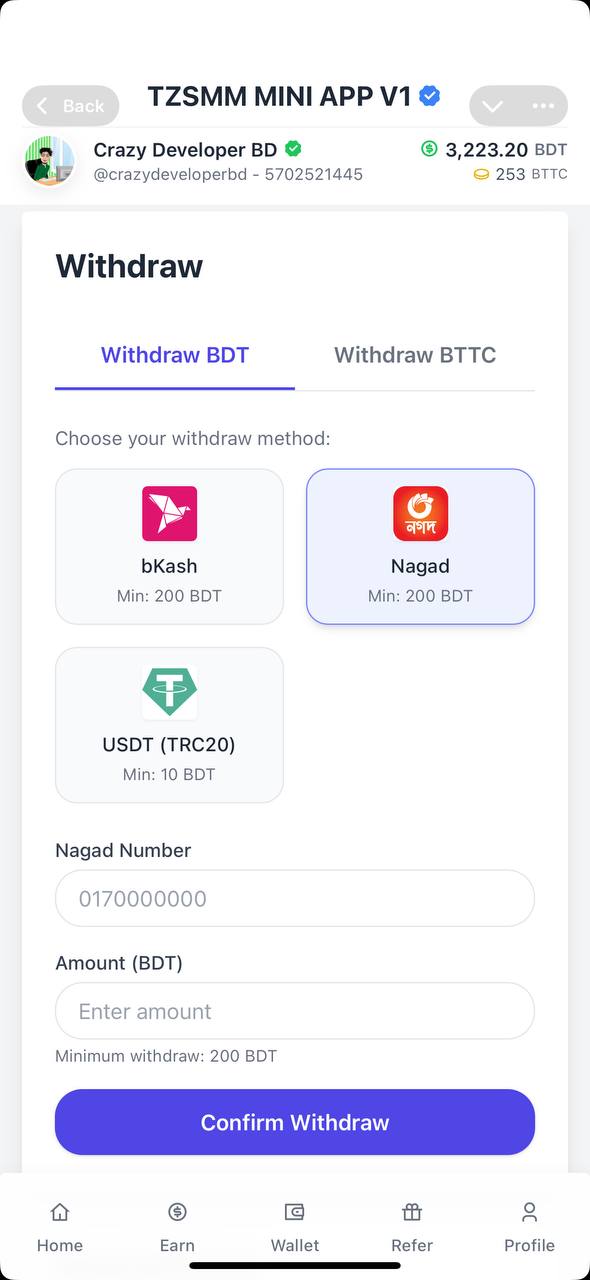Choose USDT (TRC20) as withdraw method
The height and width of the screenshot is (1280, 590).
[169, 725]
